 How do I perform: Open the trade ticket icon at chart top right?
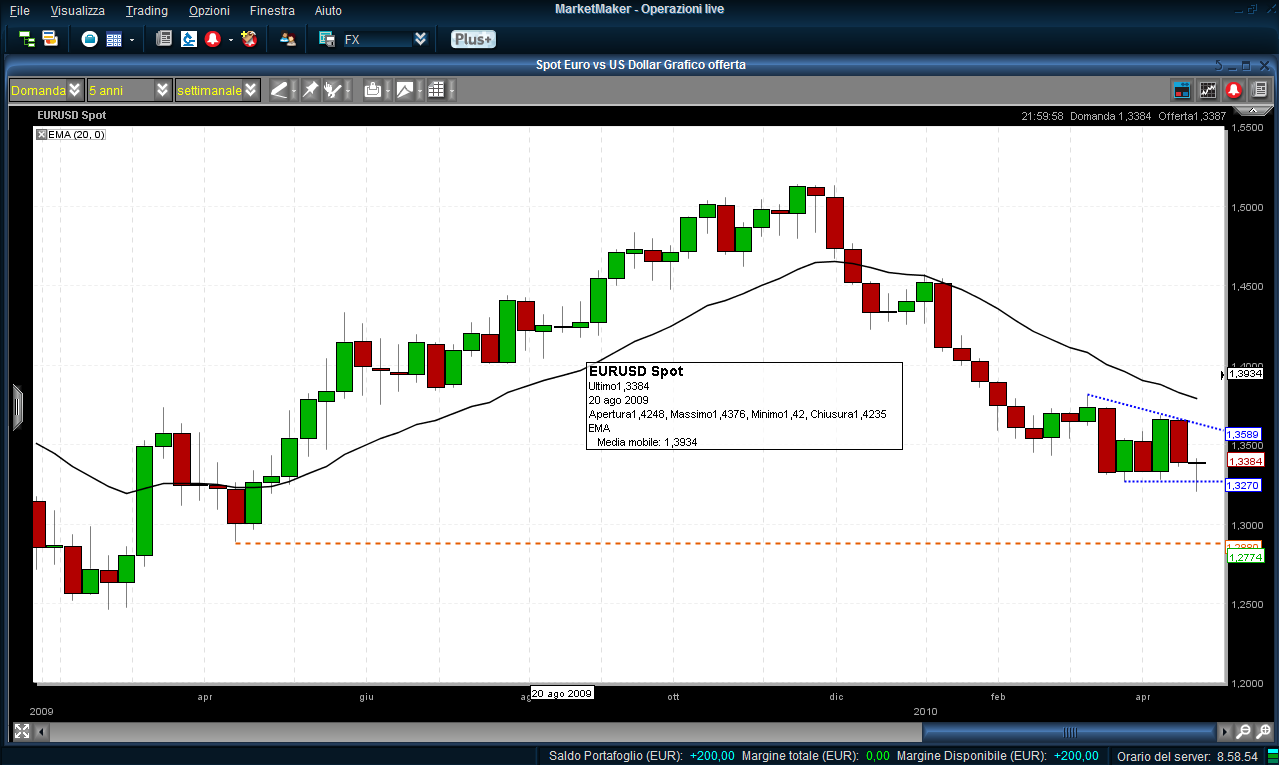coord(1182,90)
